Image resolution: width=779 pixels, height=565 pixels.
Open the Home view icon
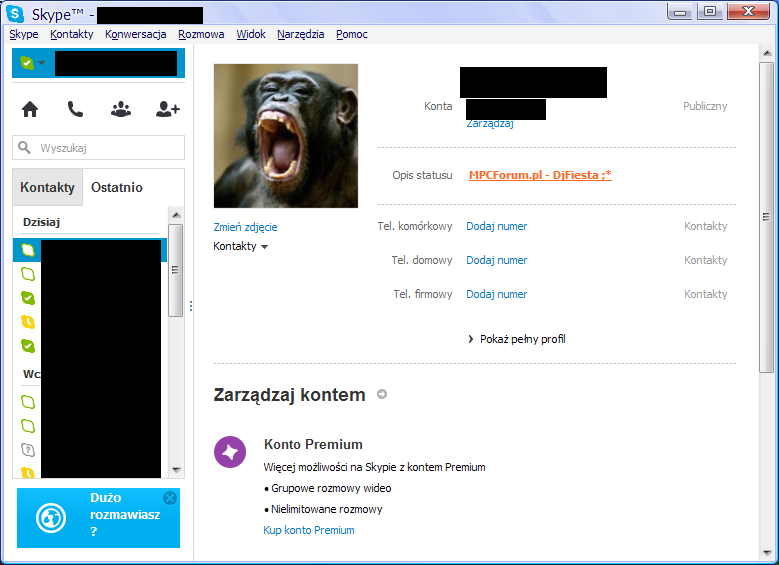click(x=30, y=109)
